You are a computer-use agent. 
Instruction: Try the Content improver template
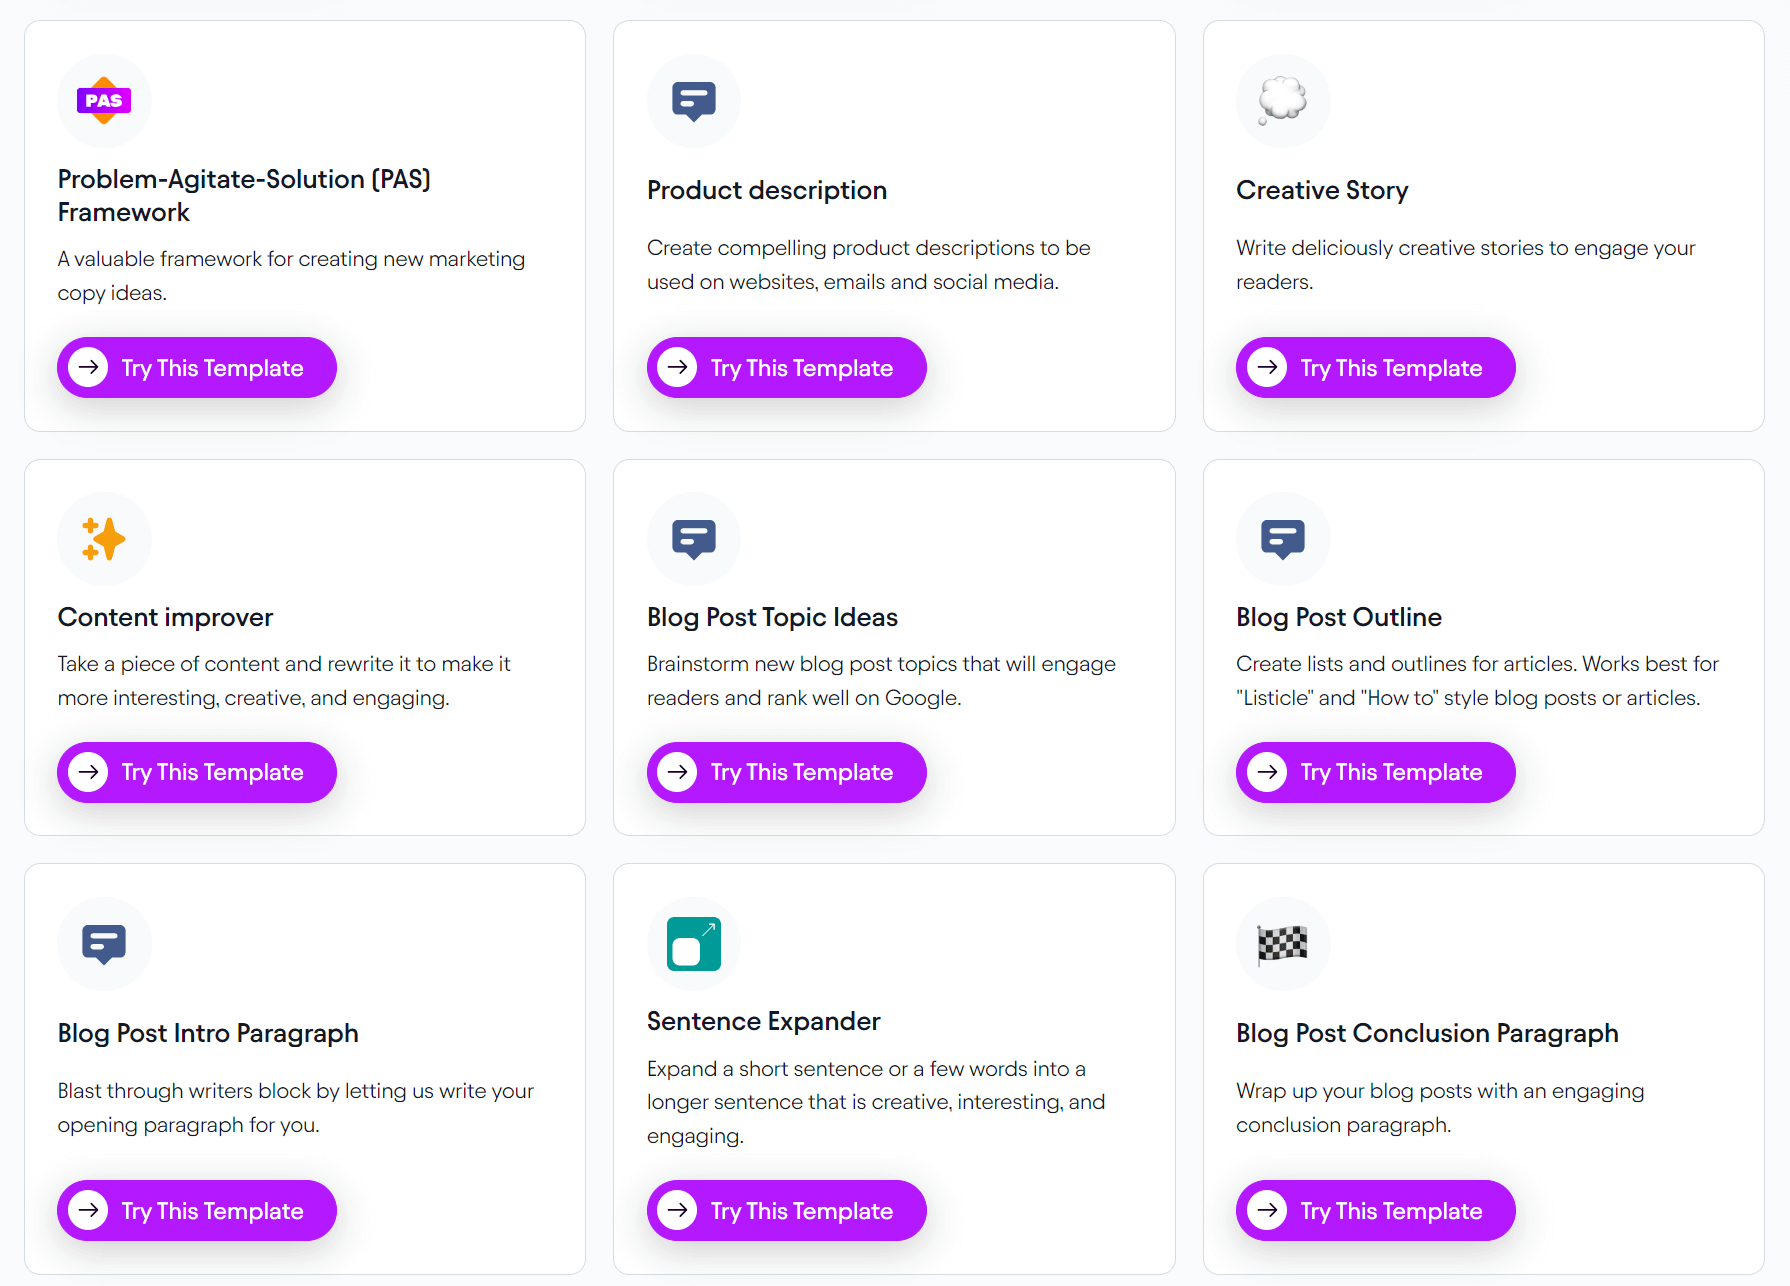(197, 772)
